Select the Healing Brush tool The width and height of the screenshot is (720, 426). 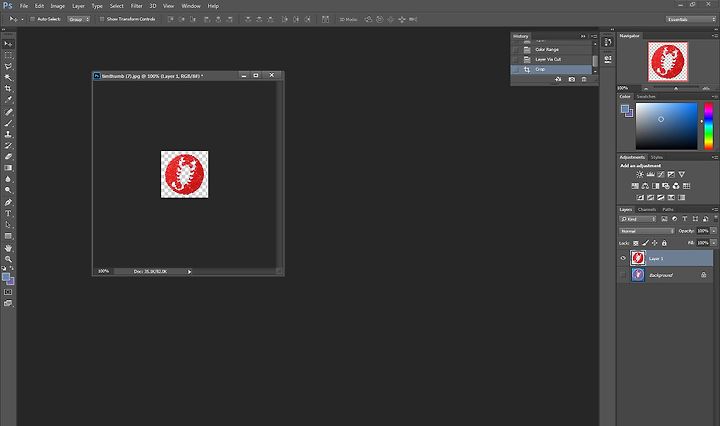(x=8, y=112)
